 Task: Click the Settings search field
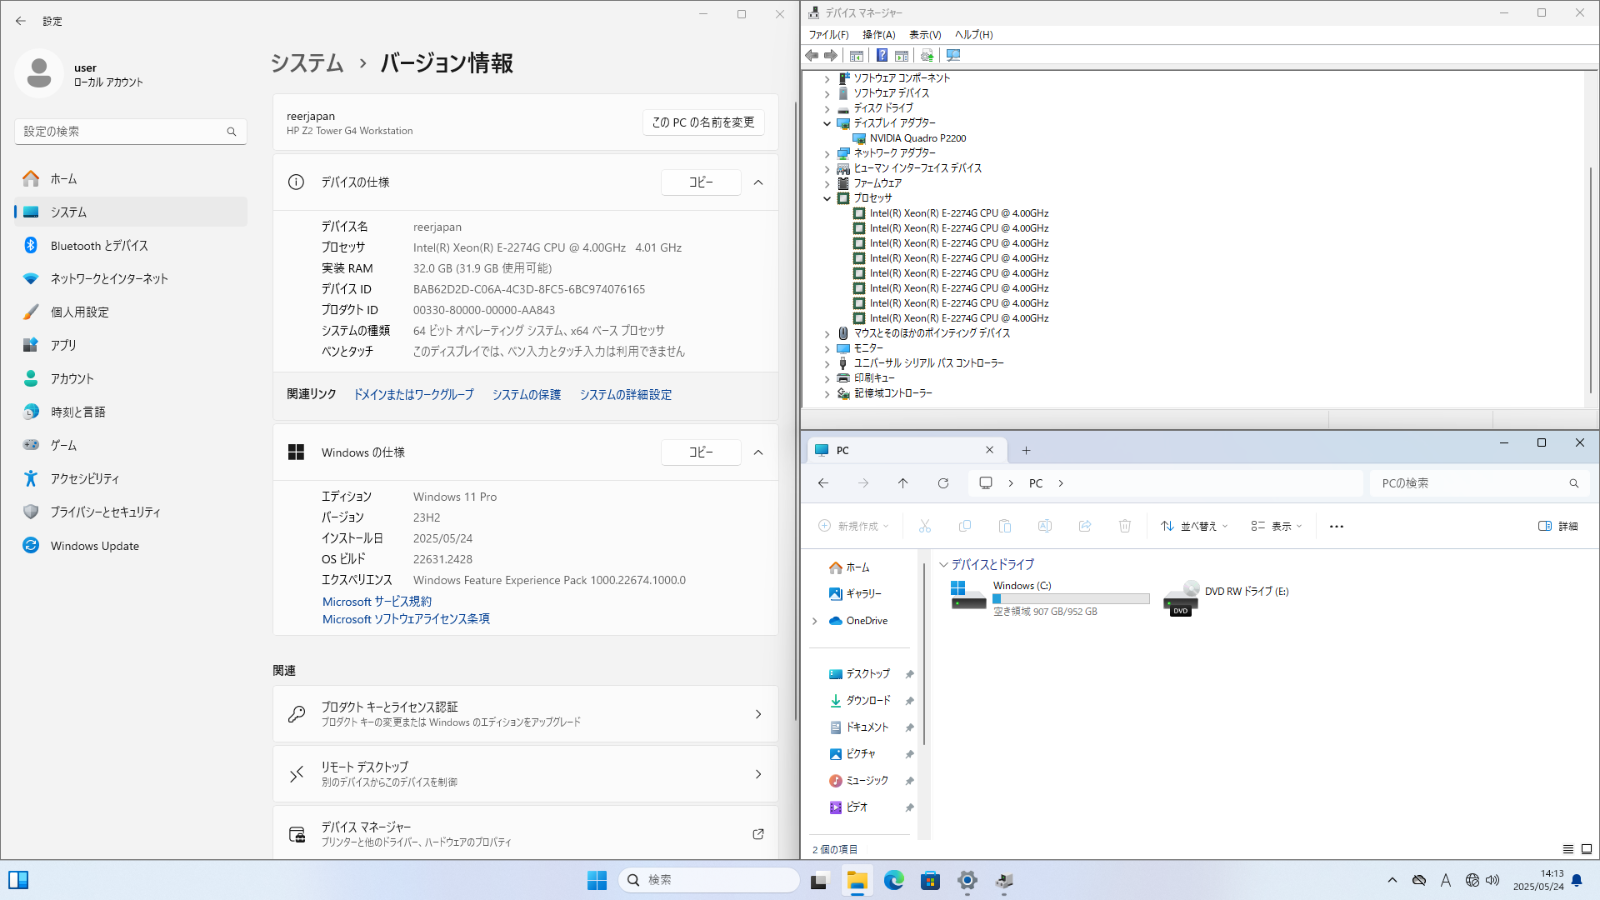pos(122,131)
